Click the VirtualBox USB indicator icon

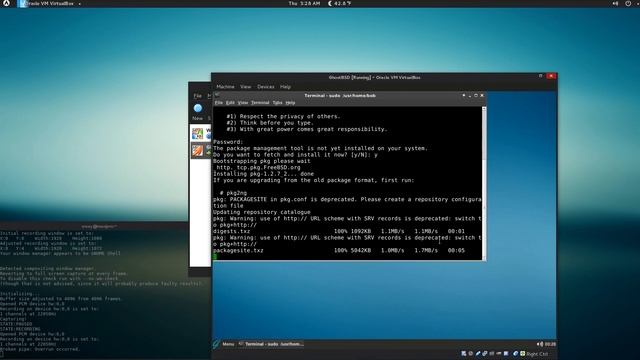(x=478, y=353)
